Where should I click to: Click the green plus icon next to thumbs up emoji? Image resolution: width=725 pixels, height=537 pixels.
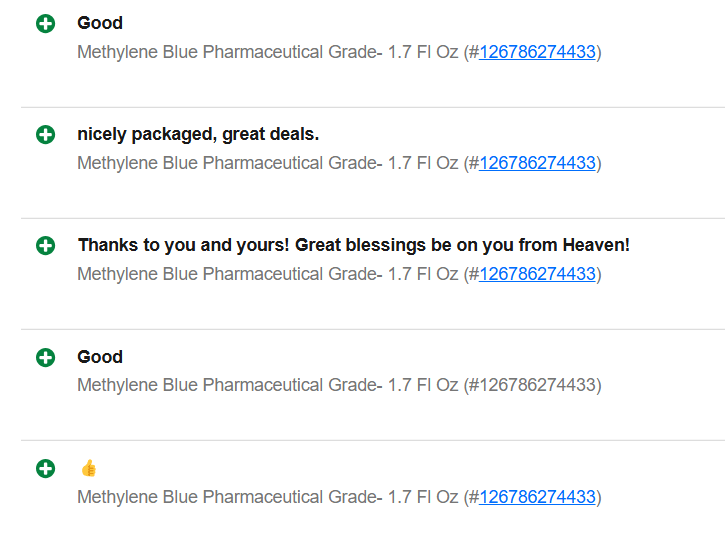pos(45,469)
